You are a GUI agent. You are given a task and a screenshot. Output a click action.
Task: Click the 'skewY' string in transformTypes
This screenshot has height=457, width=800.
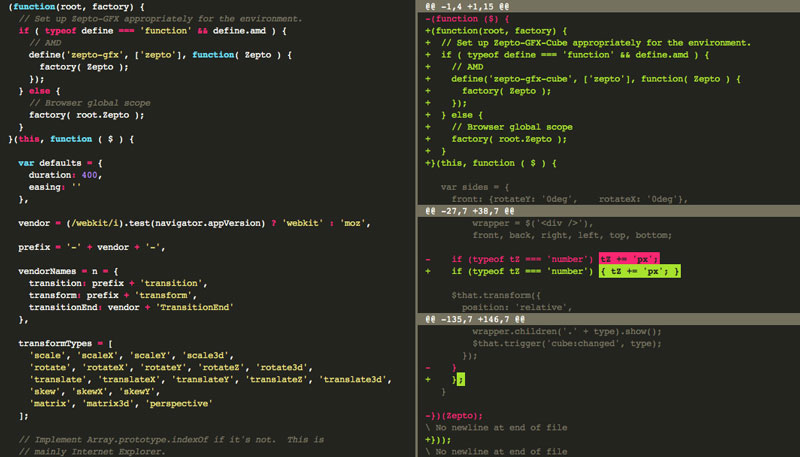click(139, 391)
